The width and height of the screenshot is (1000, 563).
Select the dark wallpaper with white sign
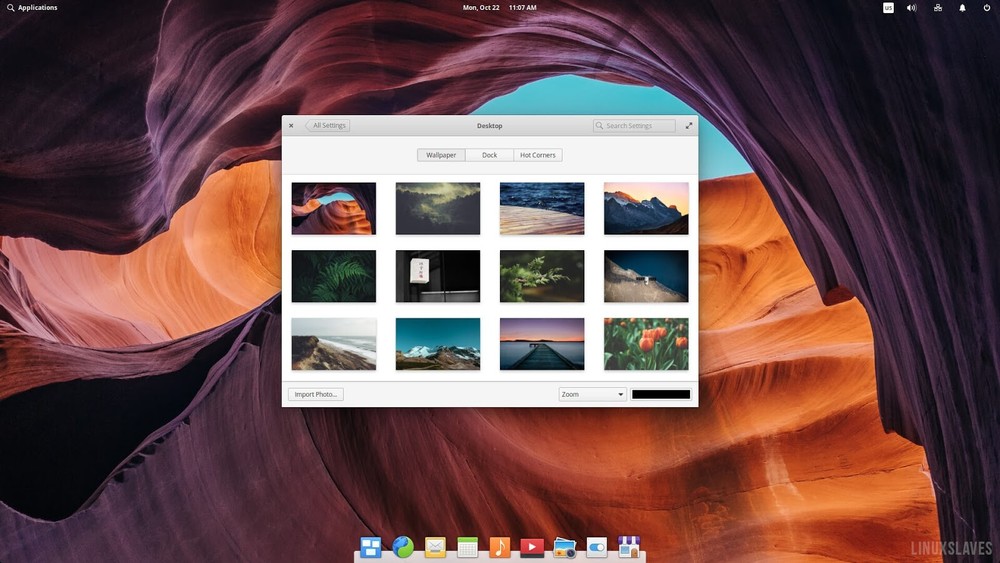coord(438,276)
